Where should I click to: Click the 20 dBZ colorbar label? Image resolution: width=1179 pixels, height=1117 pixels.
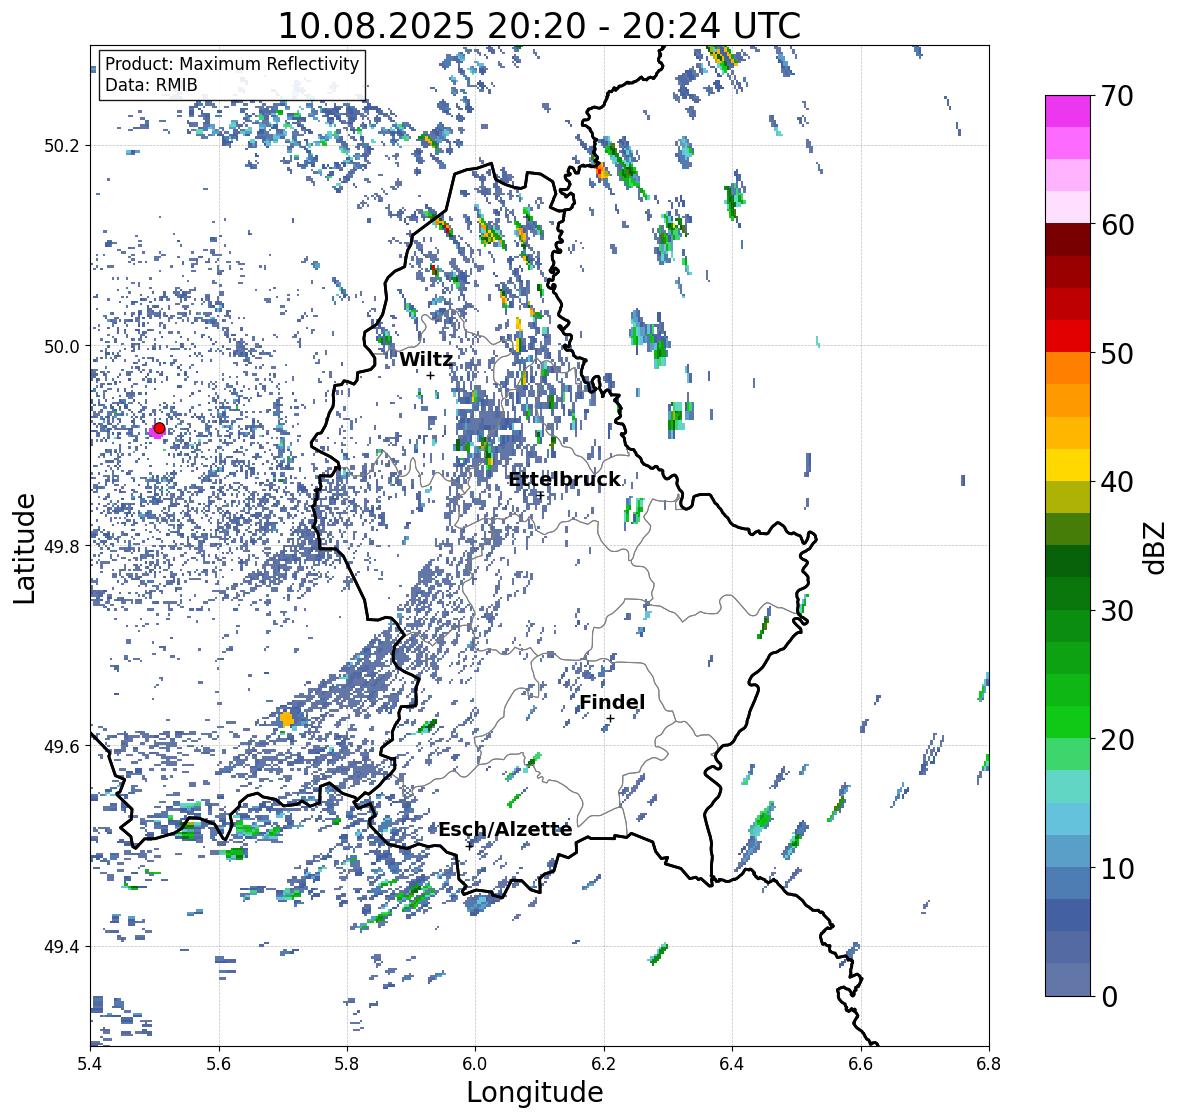pyautogui.click(x=1117, y=740)
